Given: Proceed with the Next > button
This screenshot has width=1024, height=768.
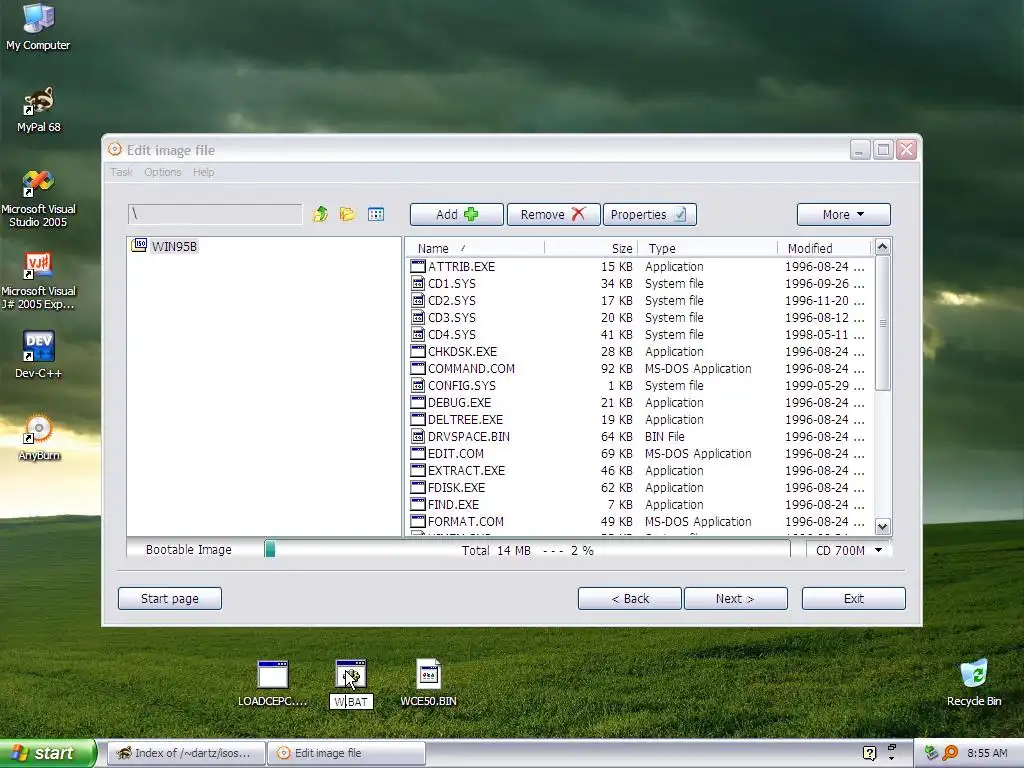Looking at the screenshot, I should pos(735,598).
